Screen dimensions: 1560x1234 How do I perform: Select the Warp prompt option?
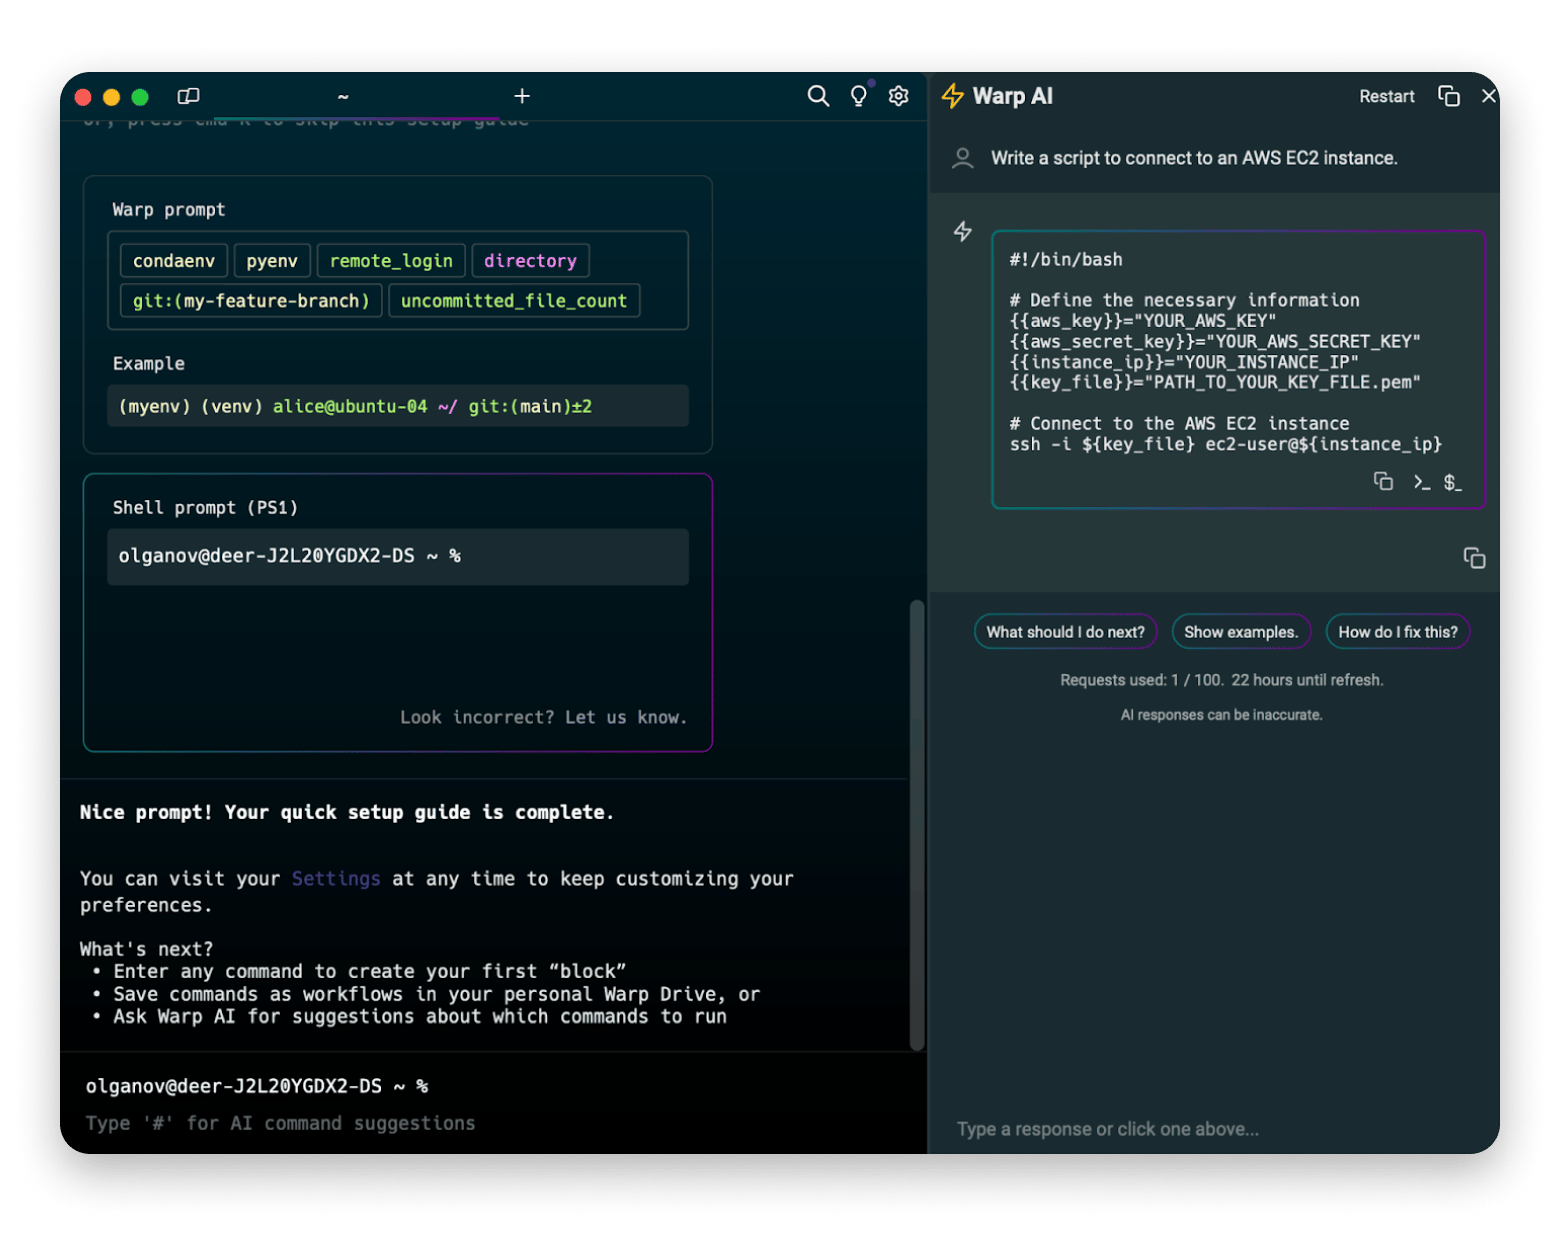click(x=398, y=314)
